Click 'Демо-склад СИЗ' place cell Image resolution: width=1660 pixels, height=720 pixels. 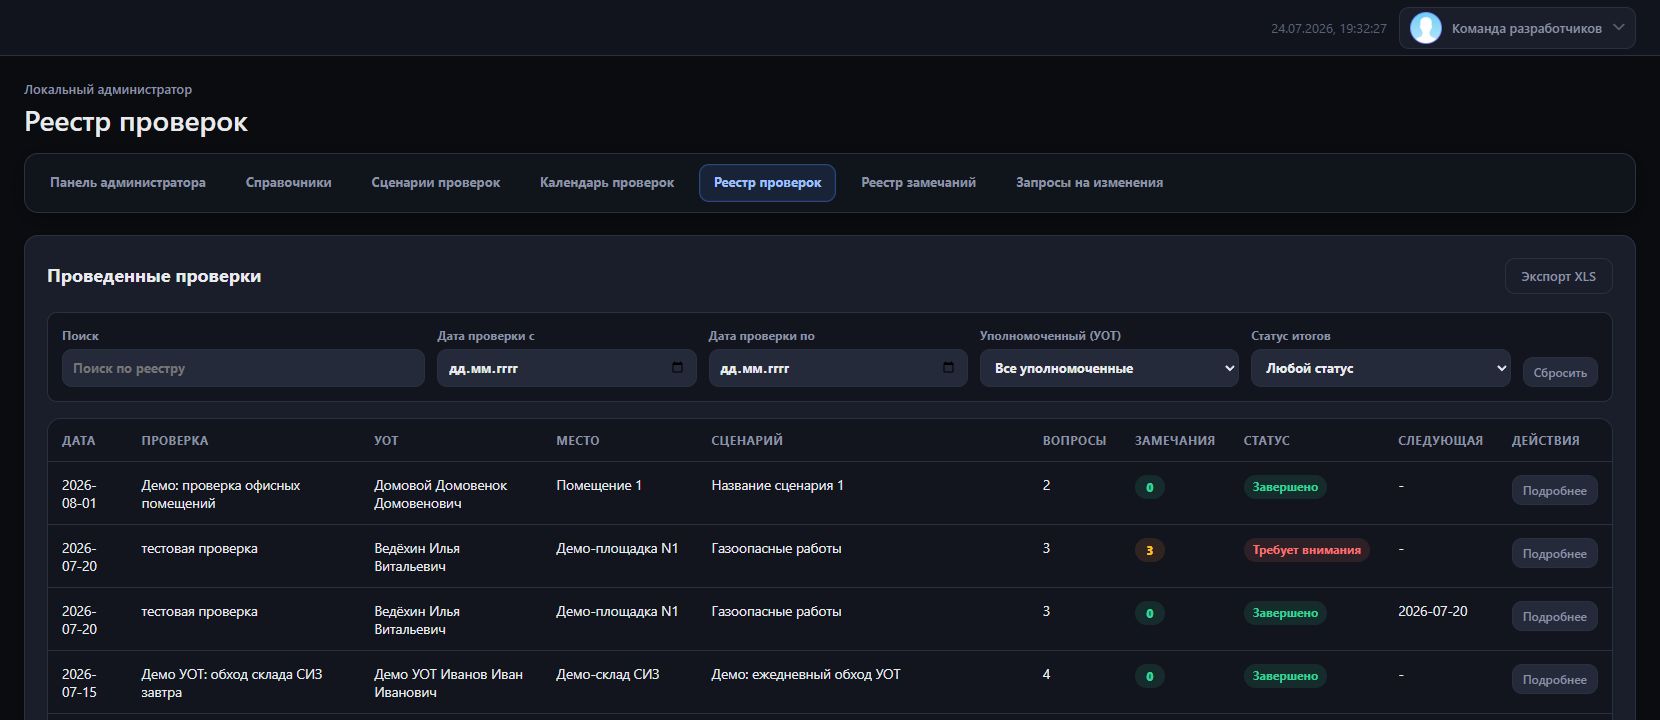[x=608, y=674]
